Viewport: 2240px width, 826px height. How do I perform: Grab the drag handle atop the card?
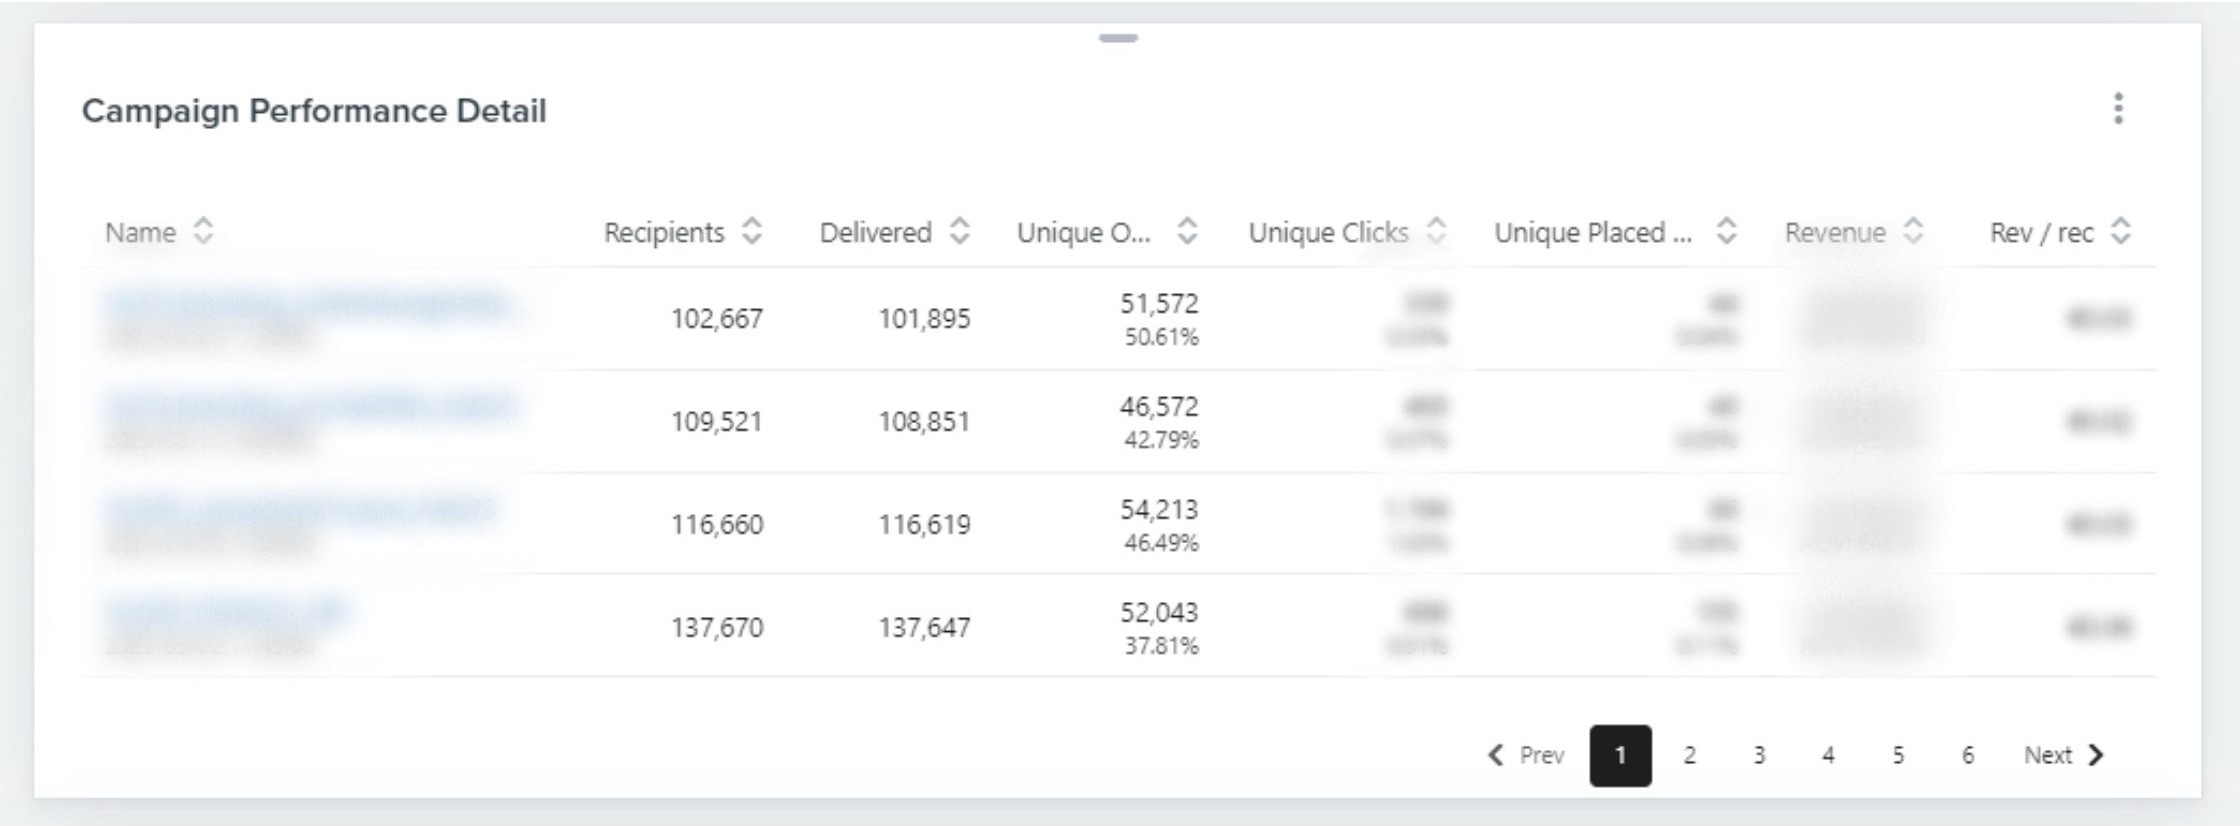[x=1118, y=38]
